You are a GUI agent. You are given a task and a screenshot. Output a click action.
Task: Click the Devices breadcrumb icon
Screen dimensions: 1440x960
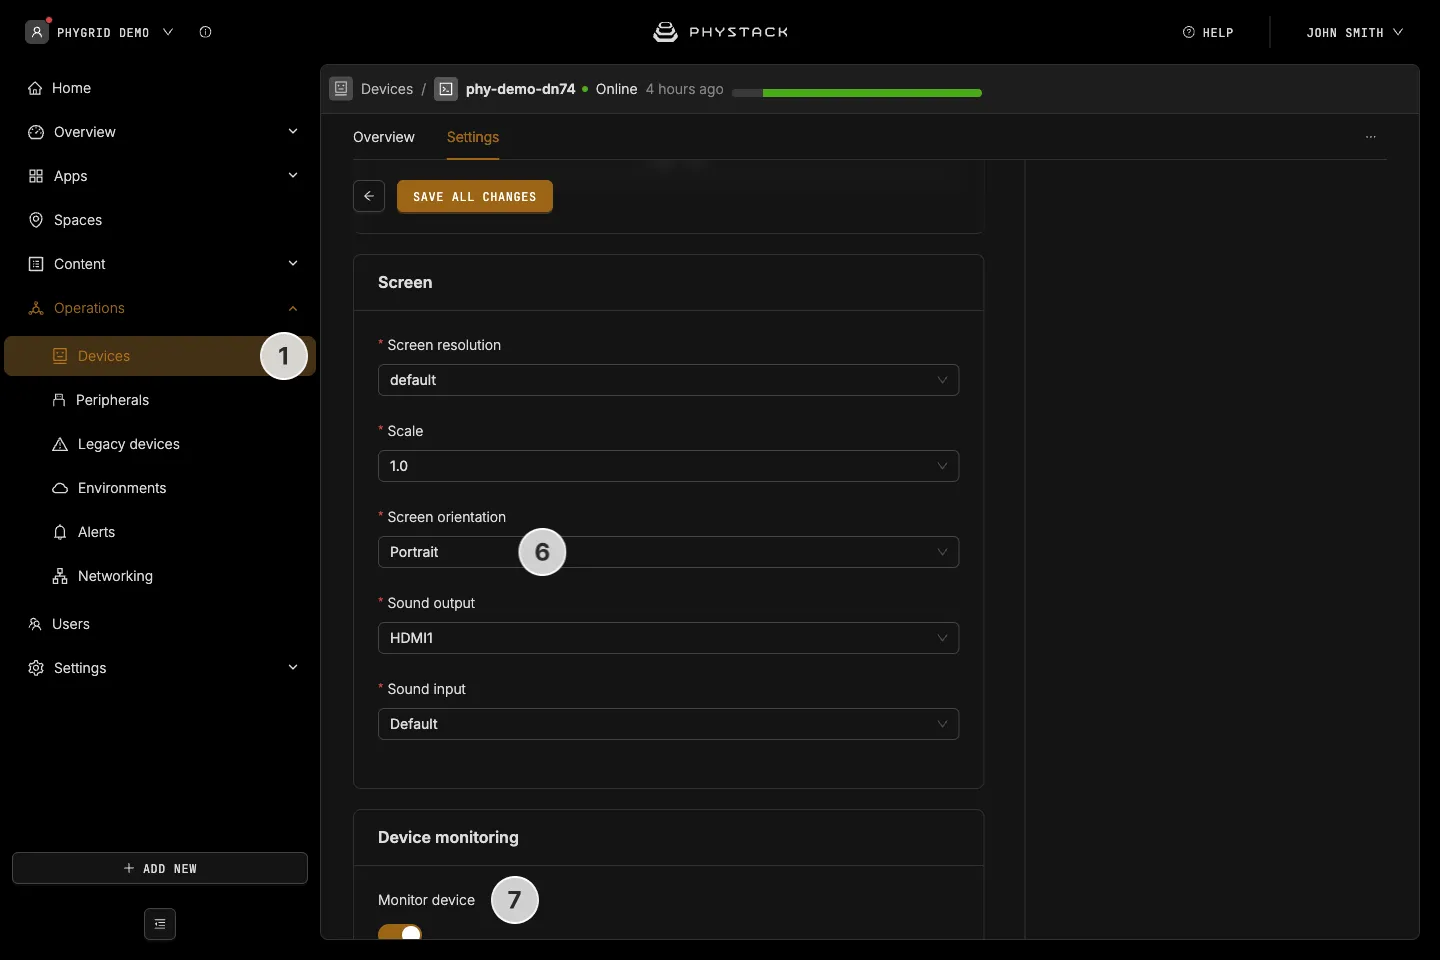pos(341,89)
